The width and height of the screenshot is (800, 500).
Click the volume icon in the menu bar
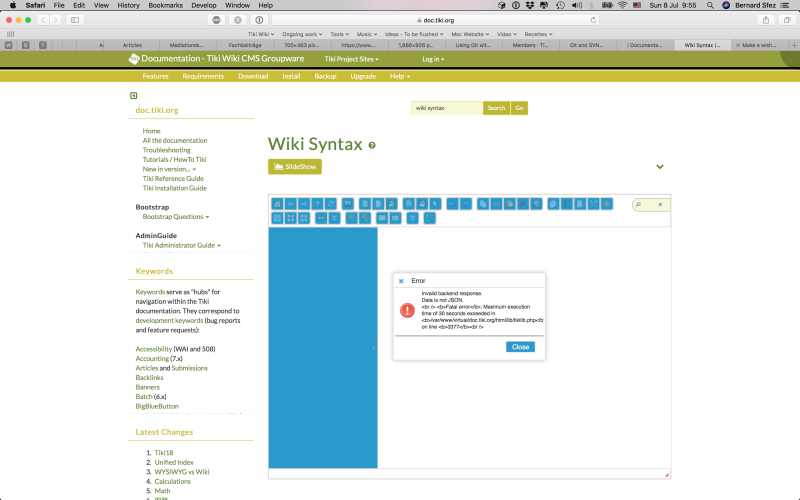pyautogui.click(x=577, y=5)
